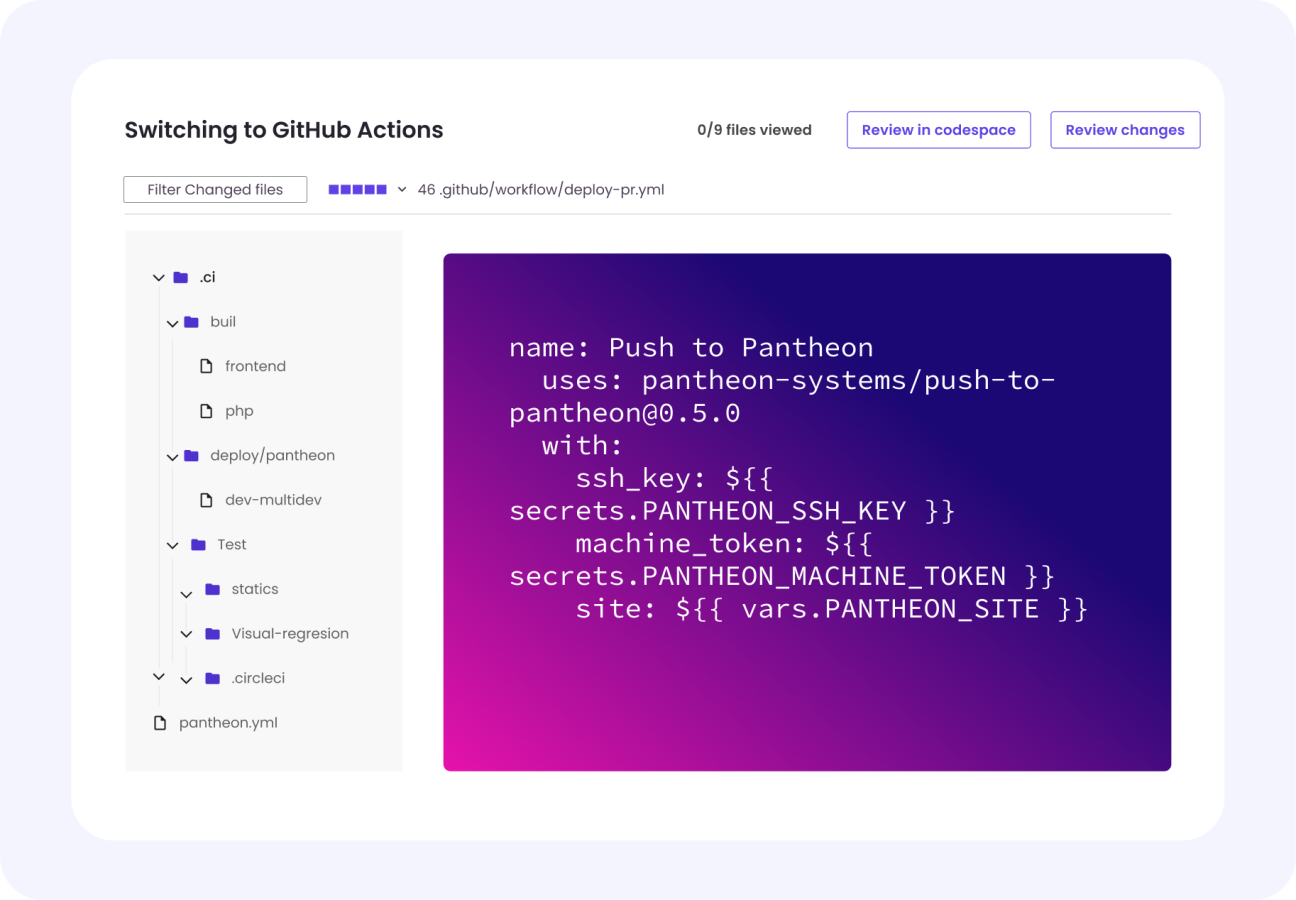Collapse the deploy/pantheon folder chevron

tap(172, 457)
